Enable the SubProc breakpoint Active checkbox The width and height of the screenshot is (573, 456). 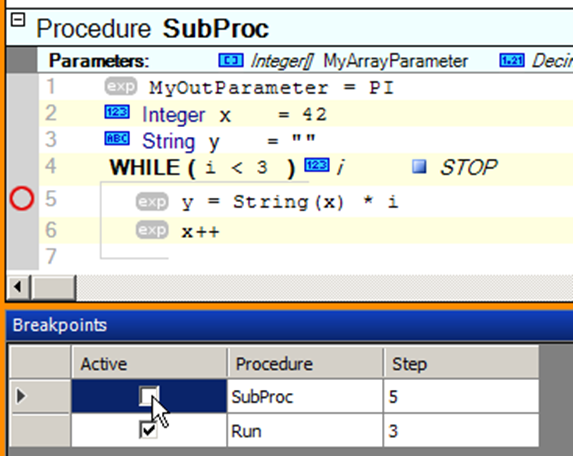point(149,396)
